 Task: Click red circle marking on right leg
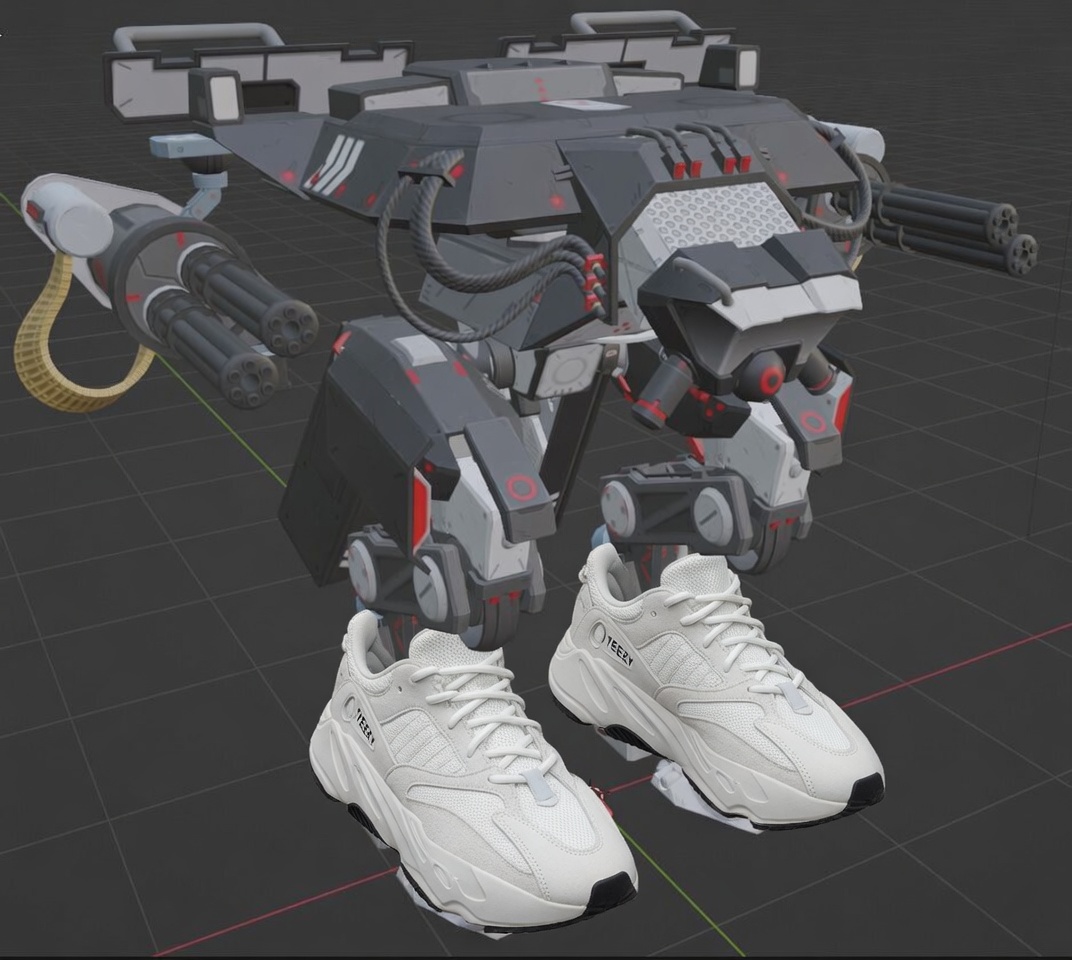tap(814, 420)
